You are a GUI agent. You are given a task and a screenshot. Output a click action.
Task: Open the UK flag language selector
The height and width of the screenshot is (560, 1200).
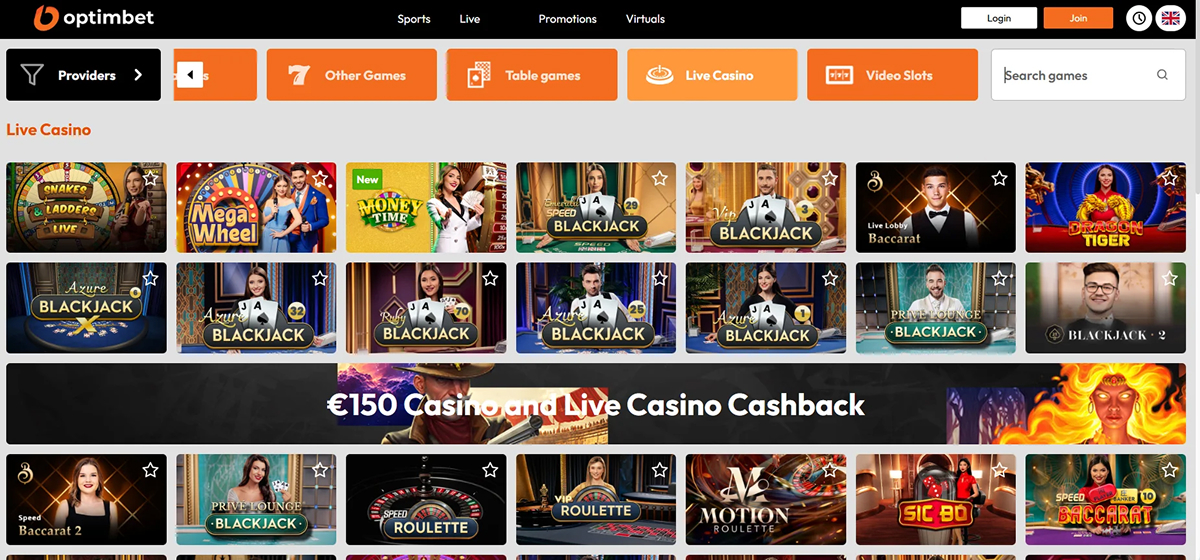(x=1170, y=18)
